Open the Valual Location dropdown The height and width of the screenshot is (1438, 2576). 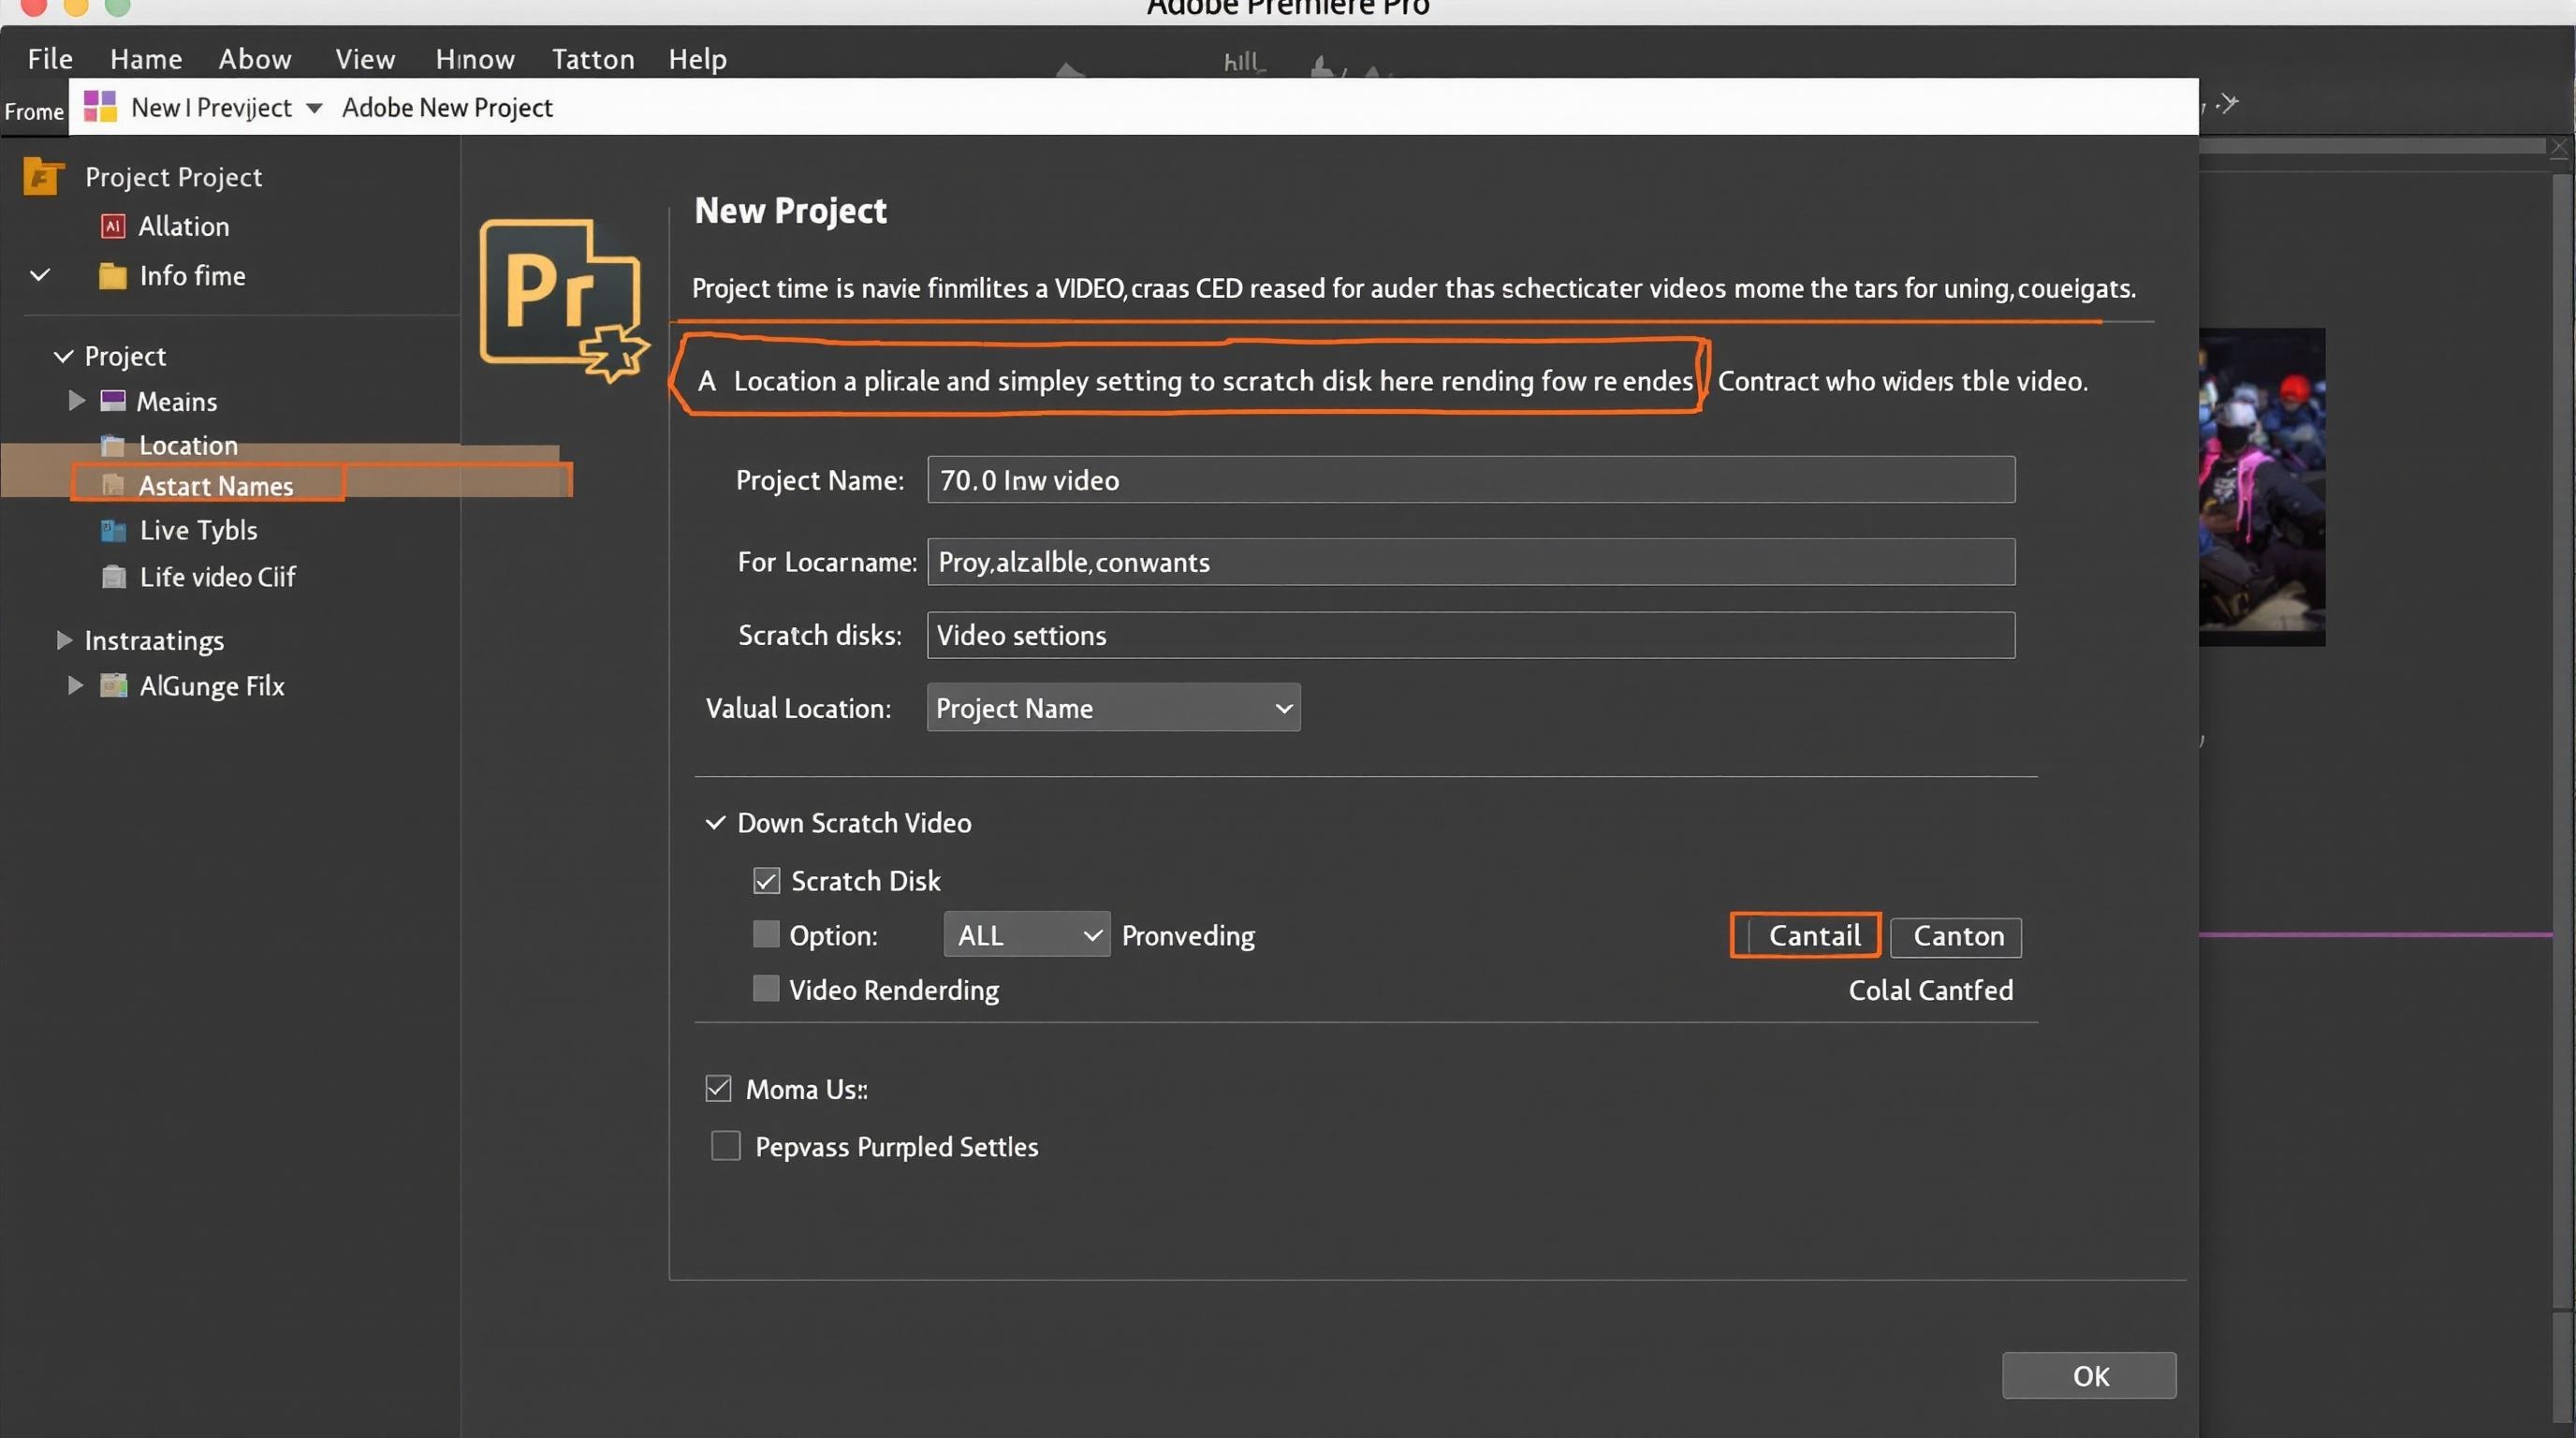pyautogui.click(x=1113, y=708)
